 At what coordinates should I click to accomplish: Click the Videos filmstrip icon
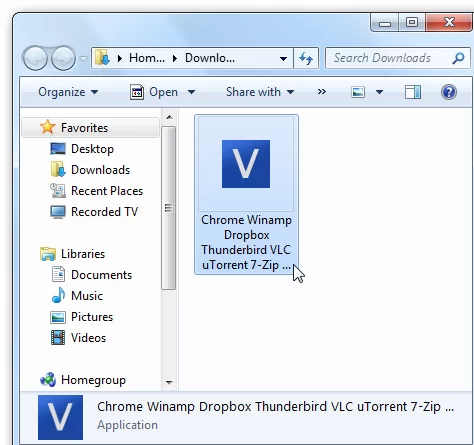coord(58,338)
